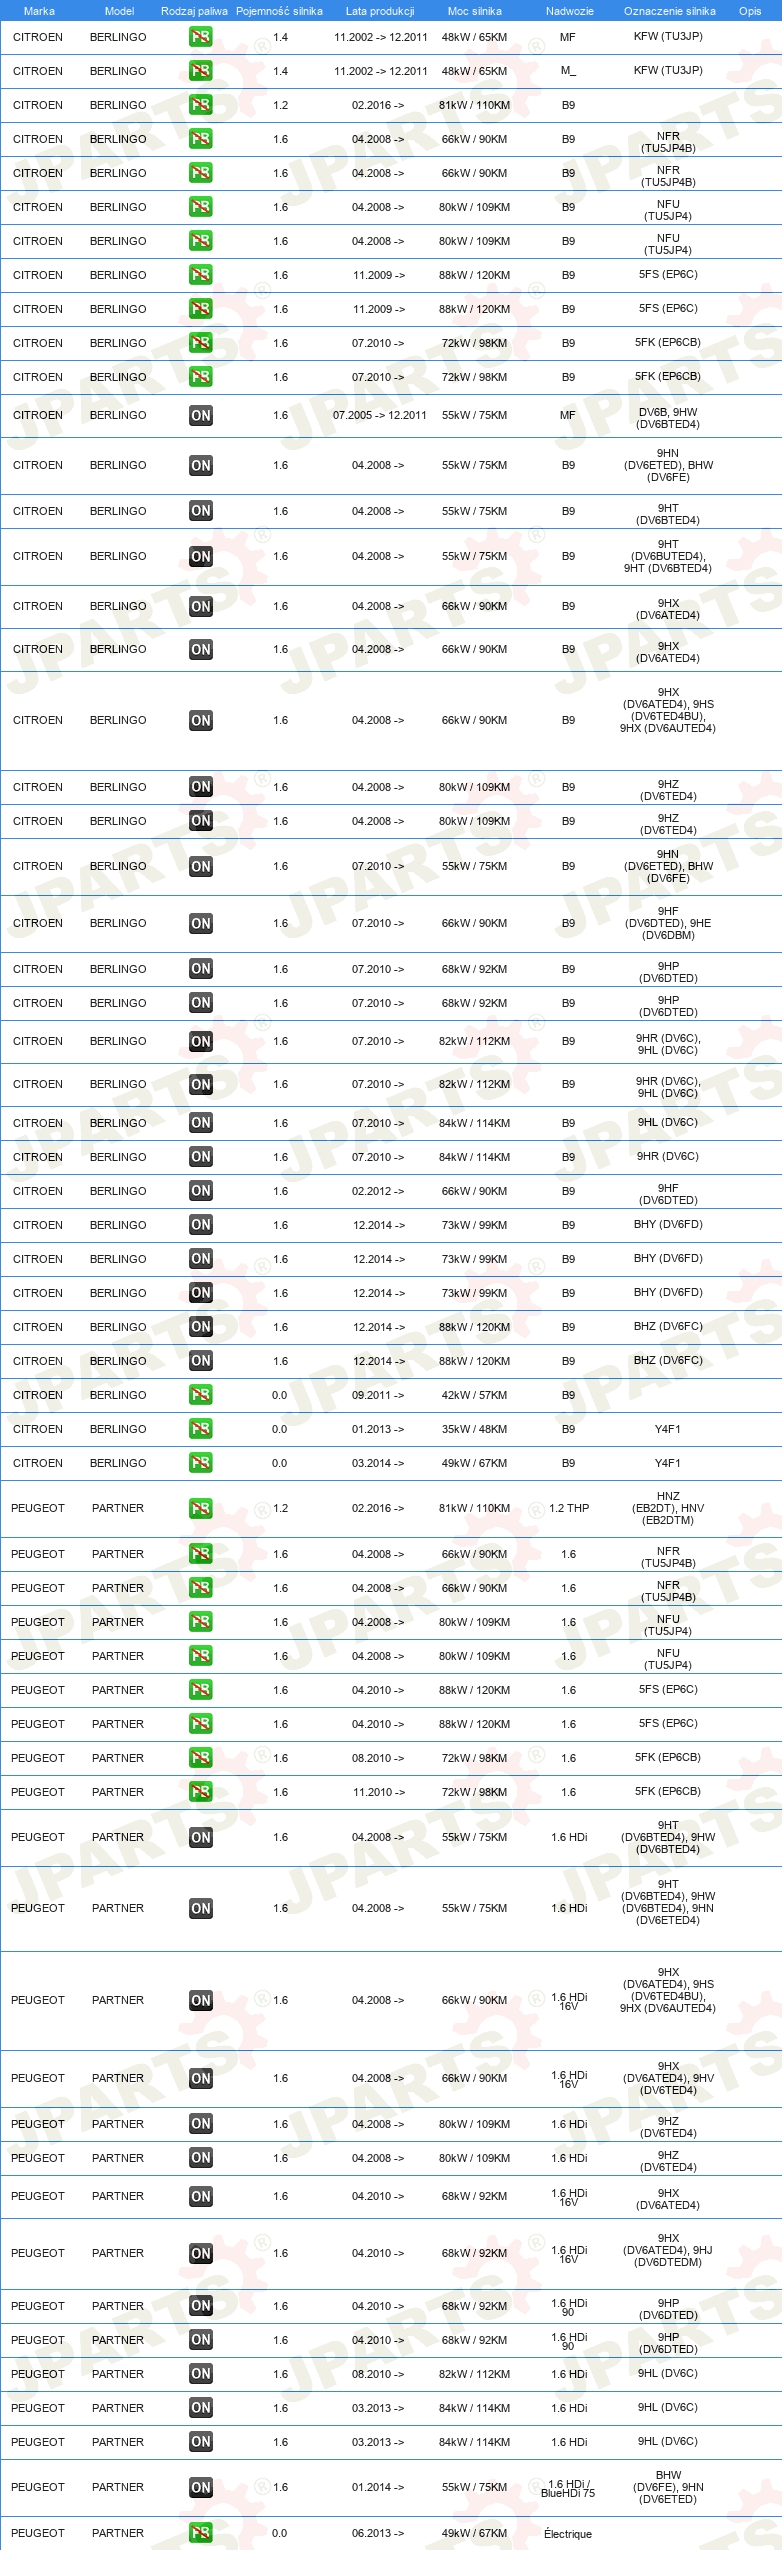
Task: Click diesel ON icon in 07.2005 -> 12.2011 row
Action: (x=200, y=415)
